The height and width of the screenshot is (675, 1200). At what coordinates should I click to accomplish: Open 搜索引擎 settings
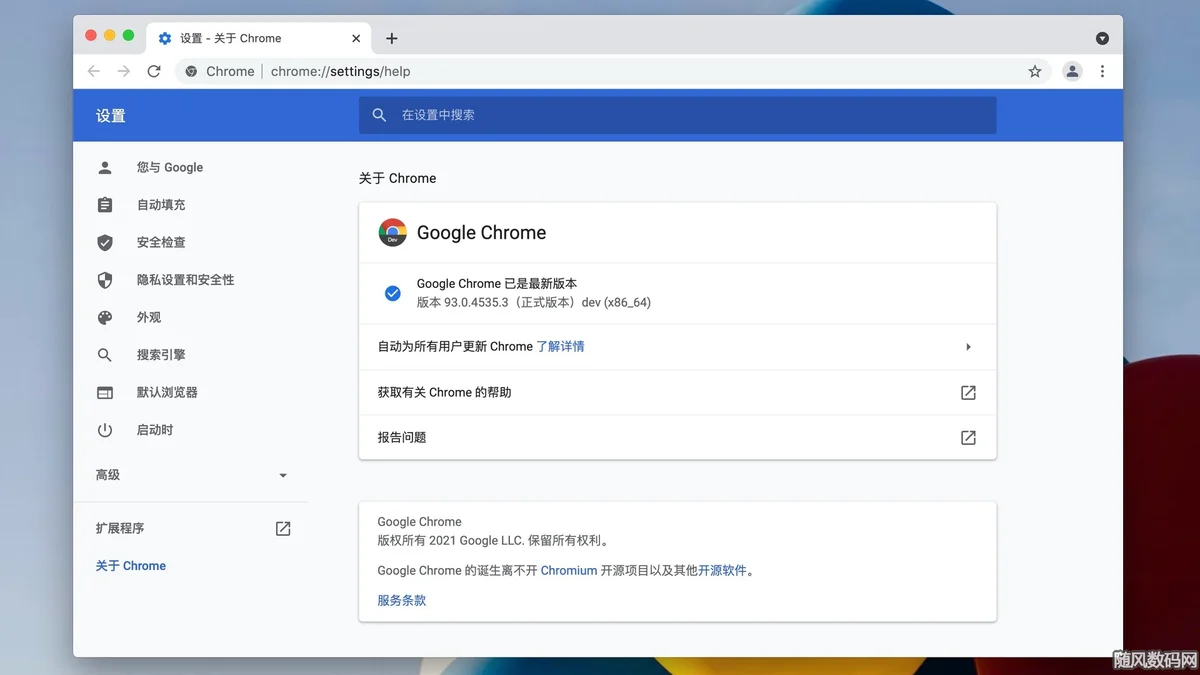pos(161,355)
